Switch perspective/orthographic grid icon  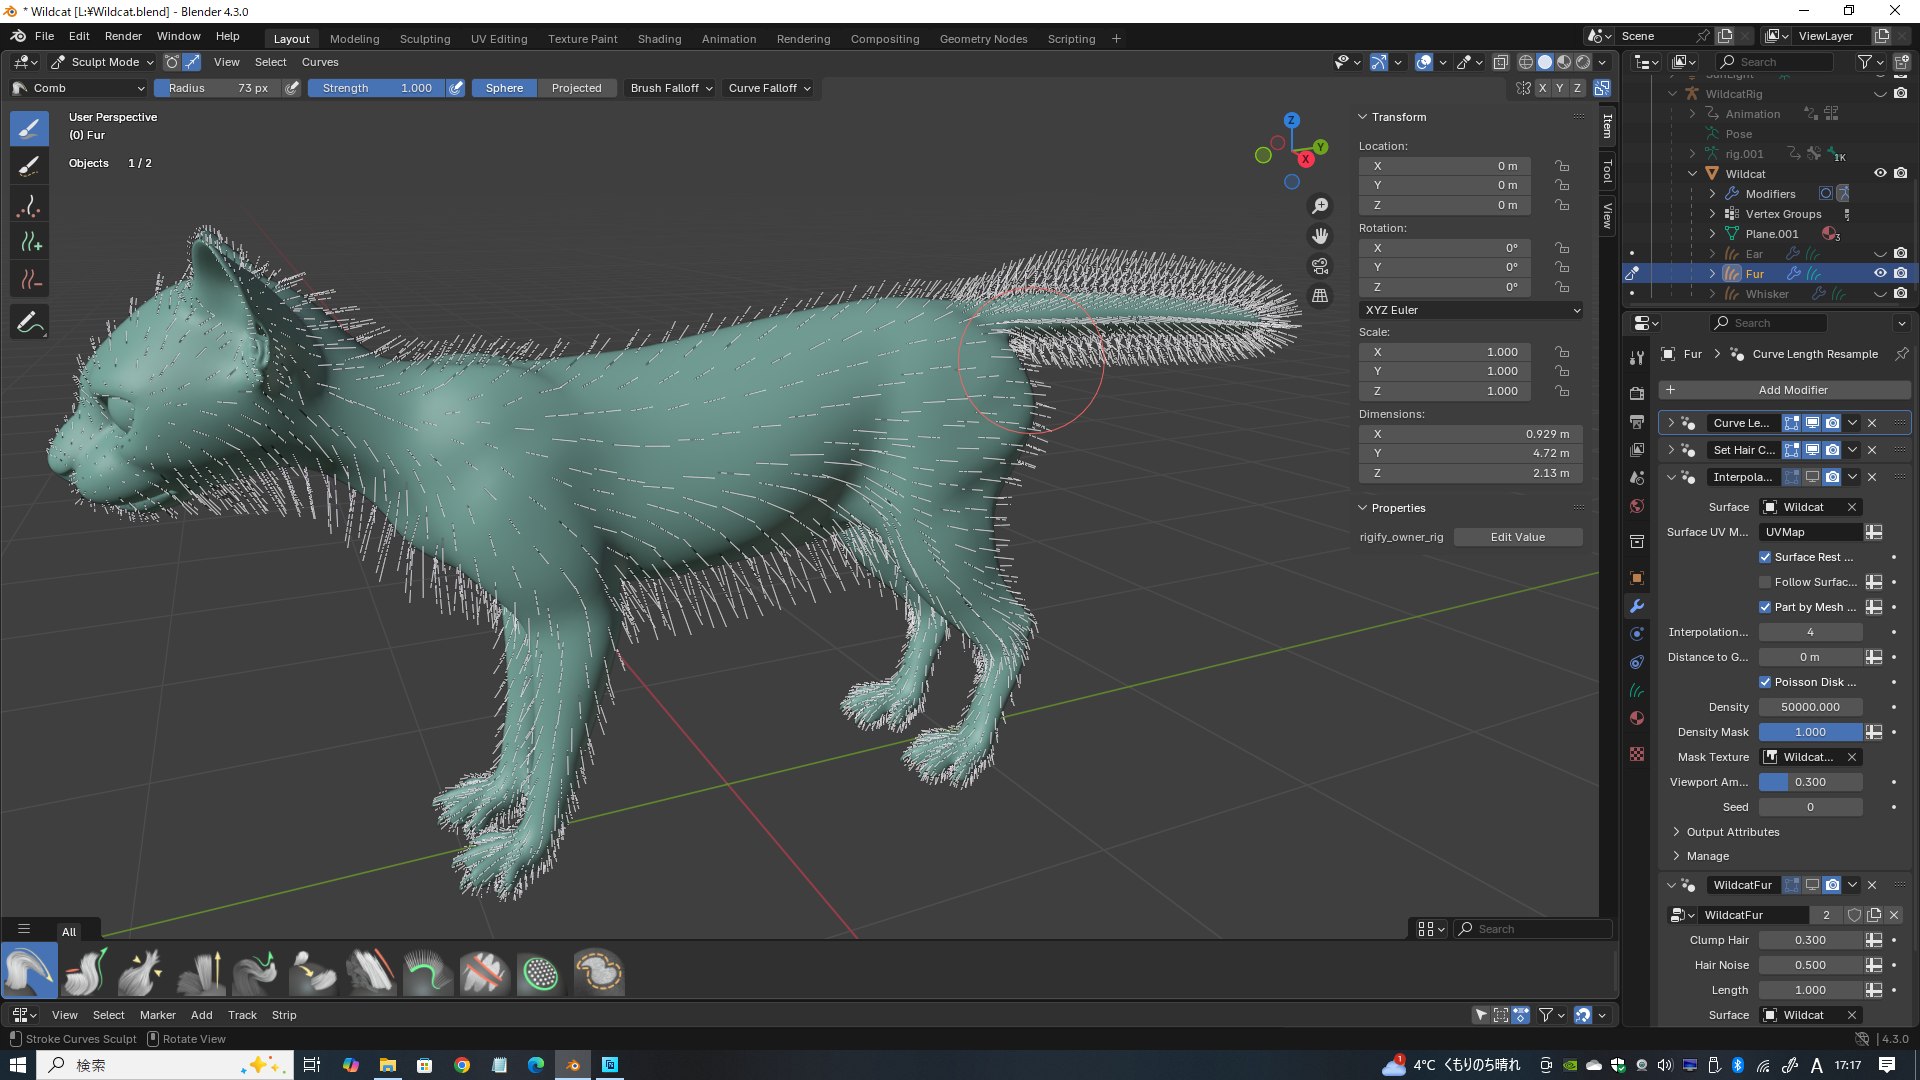[x=1320, y=296]
